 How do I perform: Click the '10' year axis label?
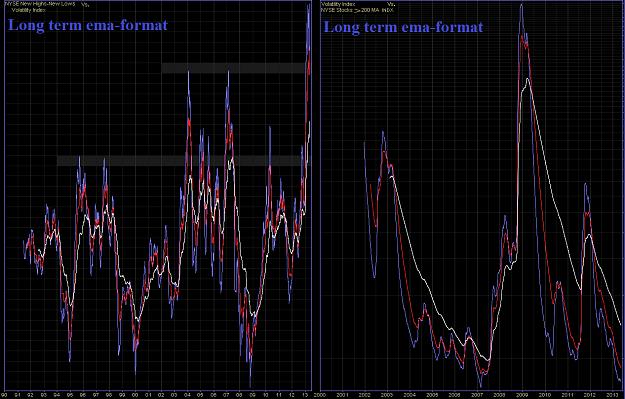click(x=265, y=395)
